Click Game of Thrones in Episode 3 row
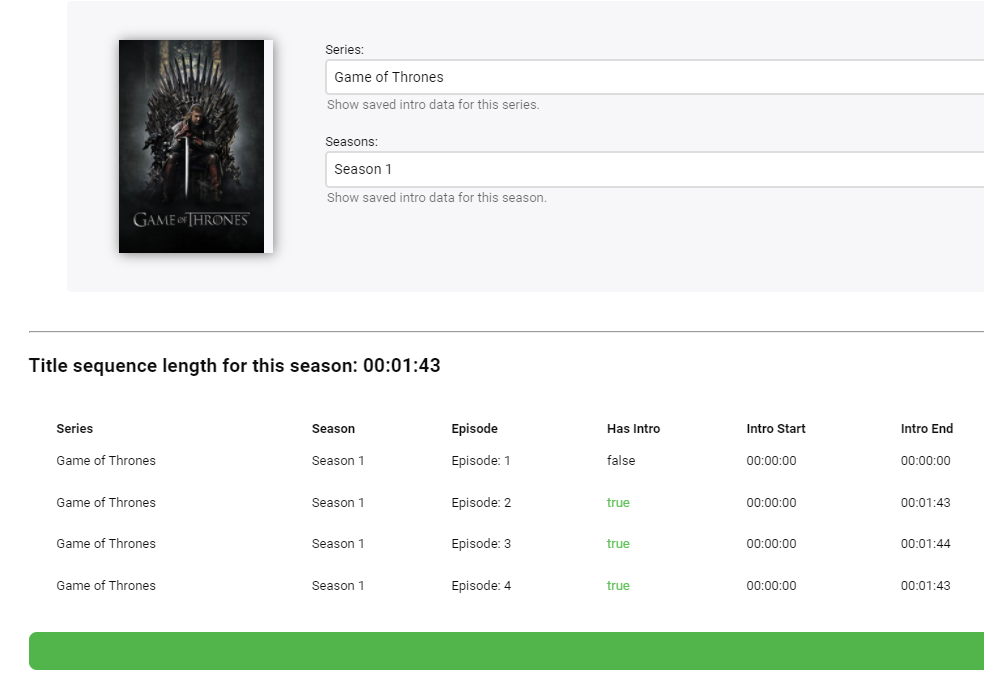The width and height of the screenshot is (984, 684). (106, 543)
